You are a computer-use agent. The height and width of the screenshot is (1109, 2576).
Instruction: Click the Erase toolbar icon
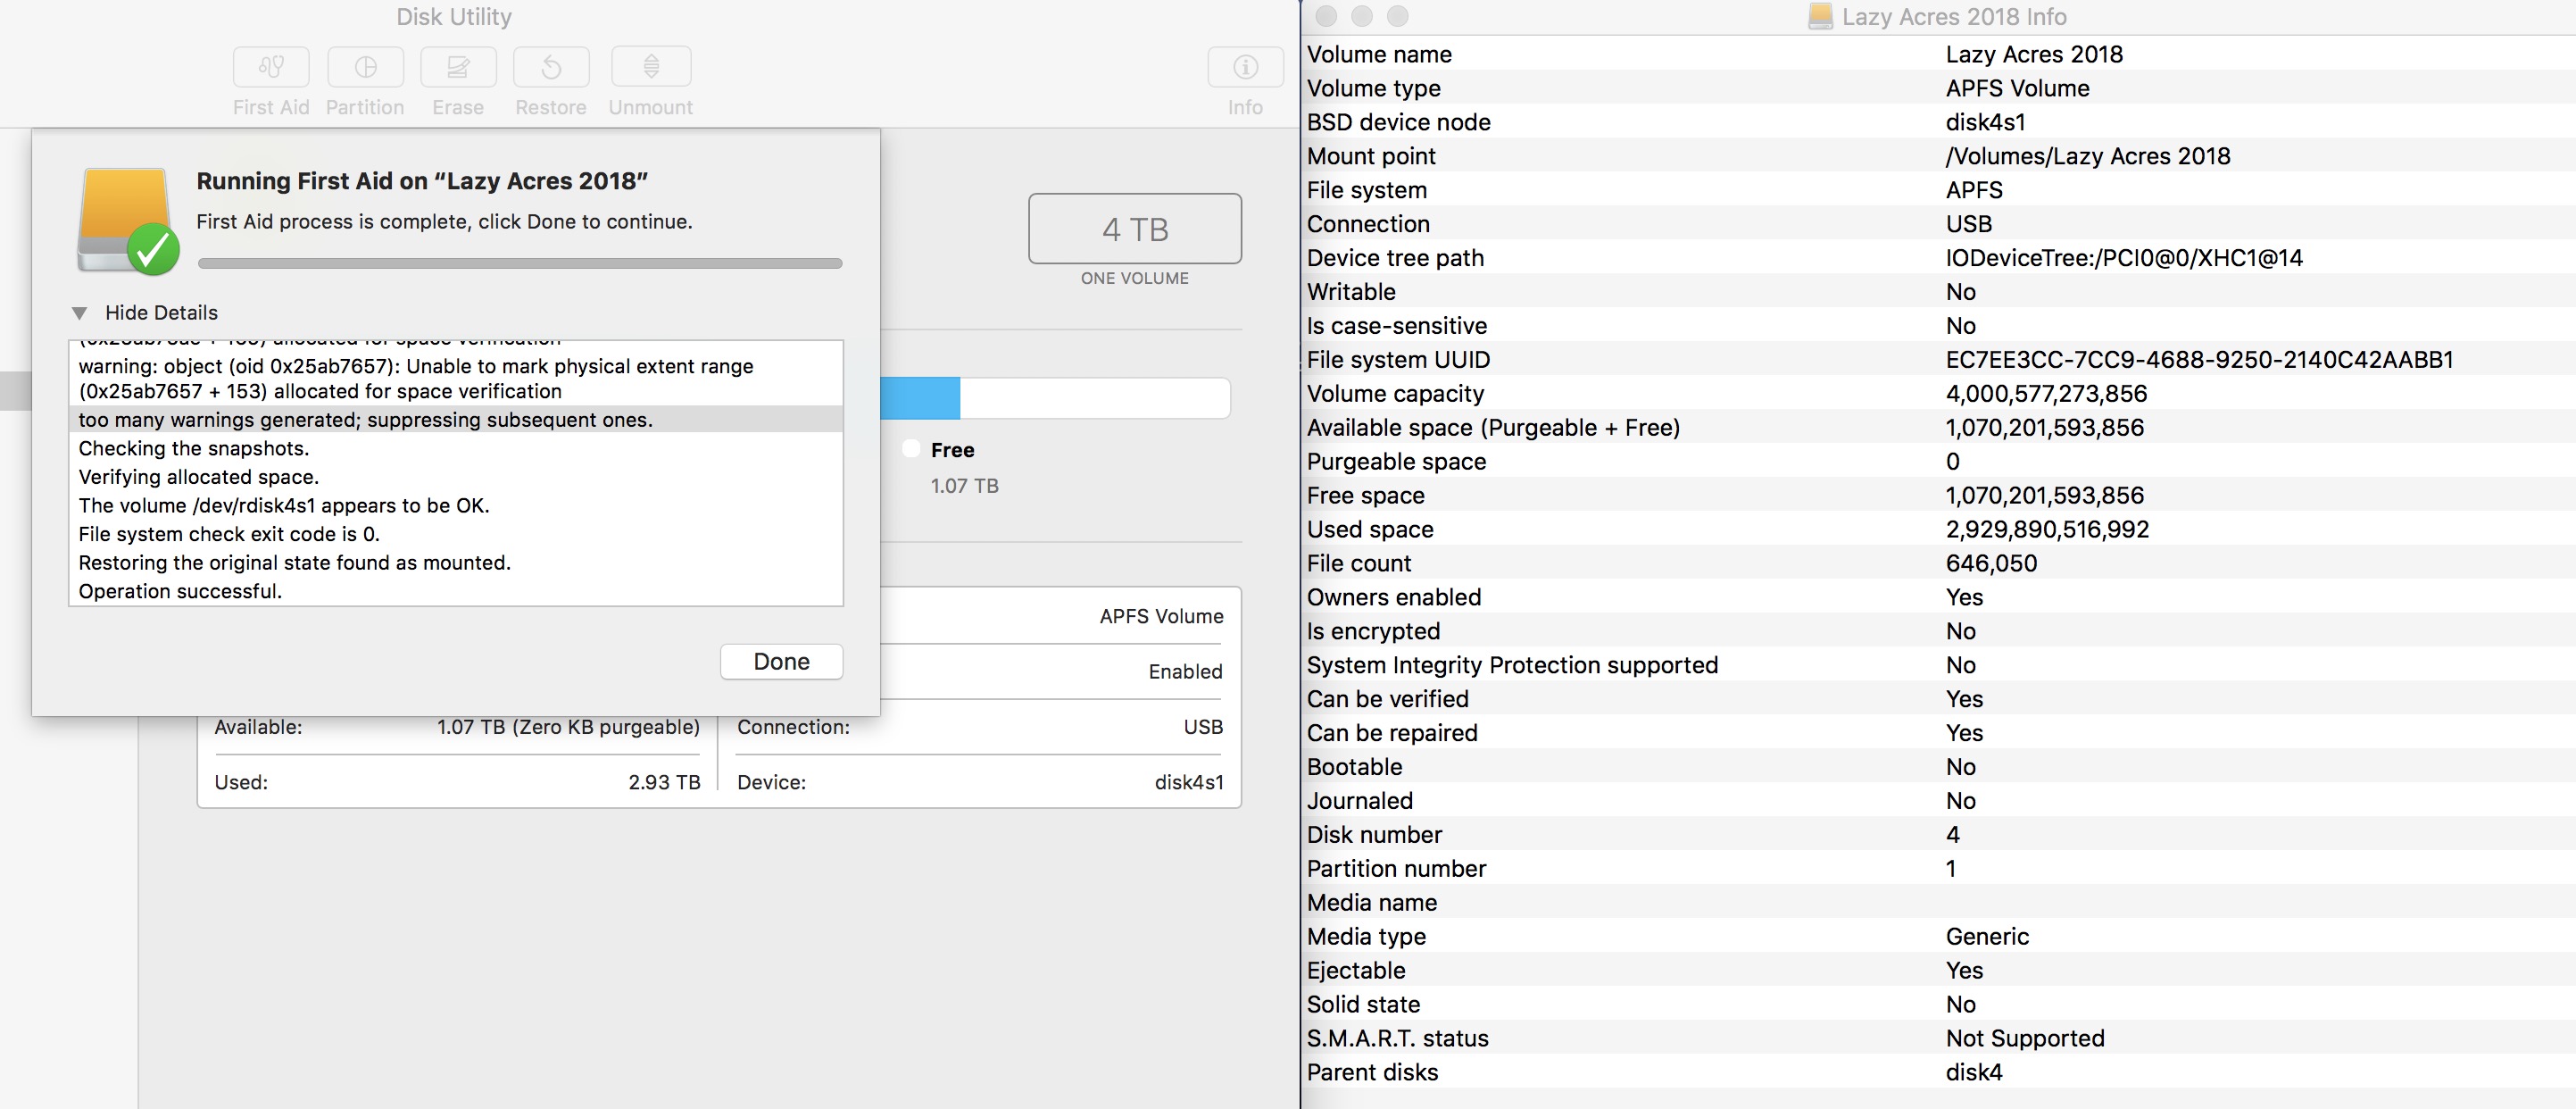point(458,67)
